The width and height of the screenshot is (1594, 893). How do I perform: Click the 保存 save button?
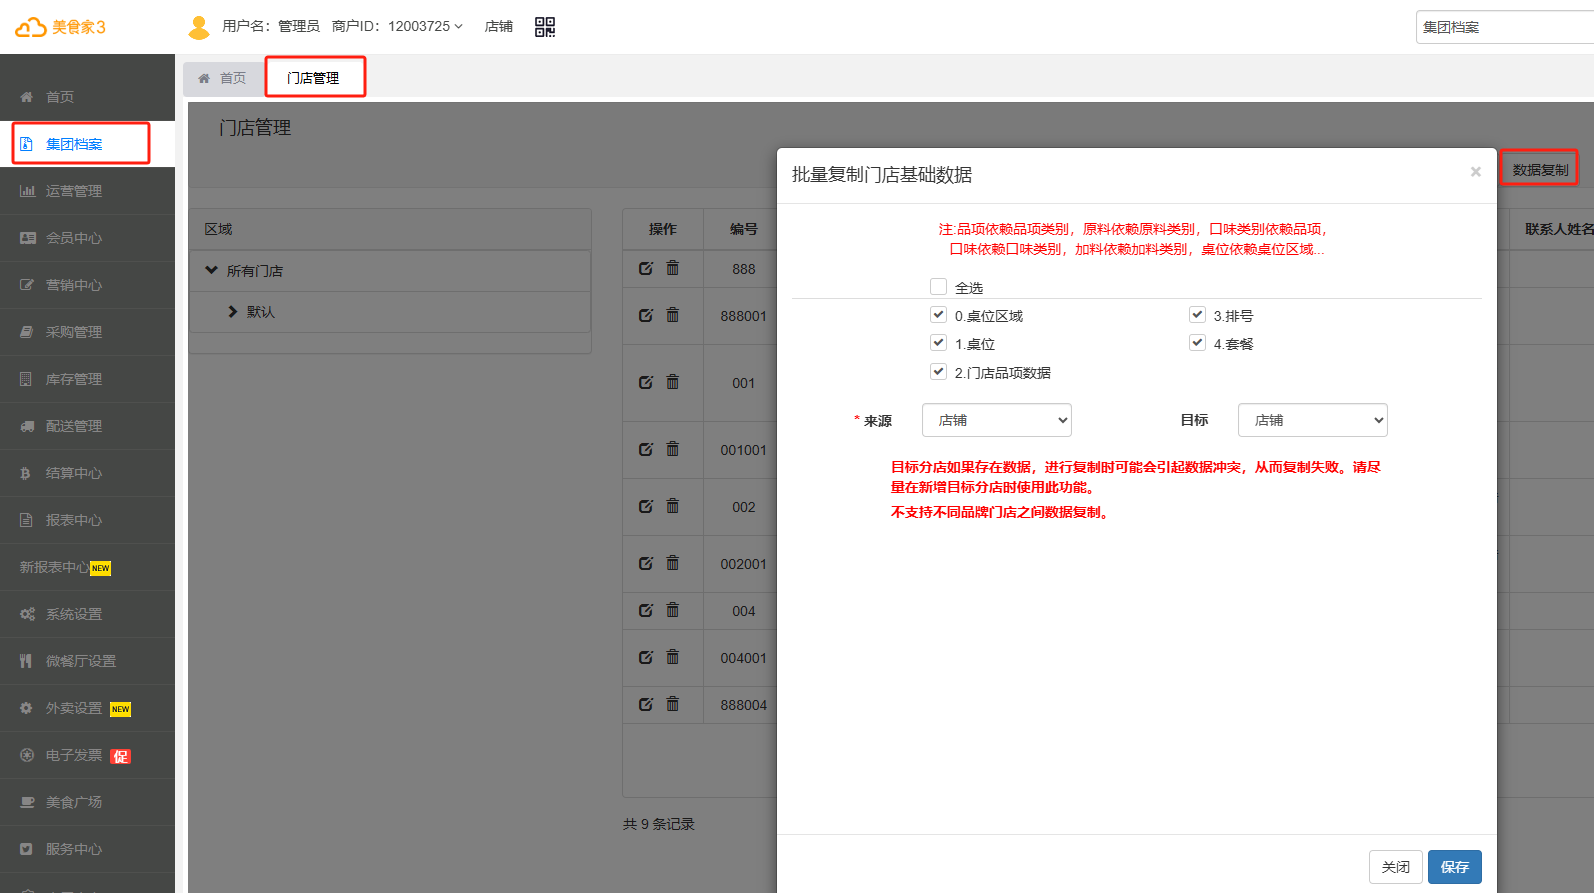pyautogui.click(x=1454, y=867)
